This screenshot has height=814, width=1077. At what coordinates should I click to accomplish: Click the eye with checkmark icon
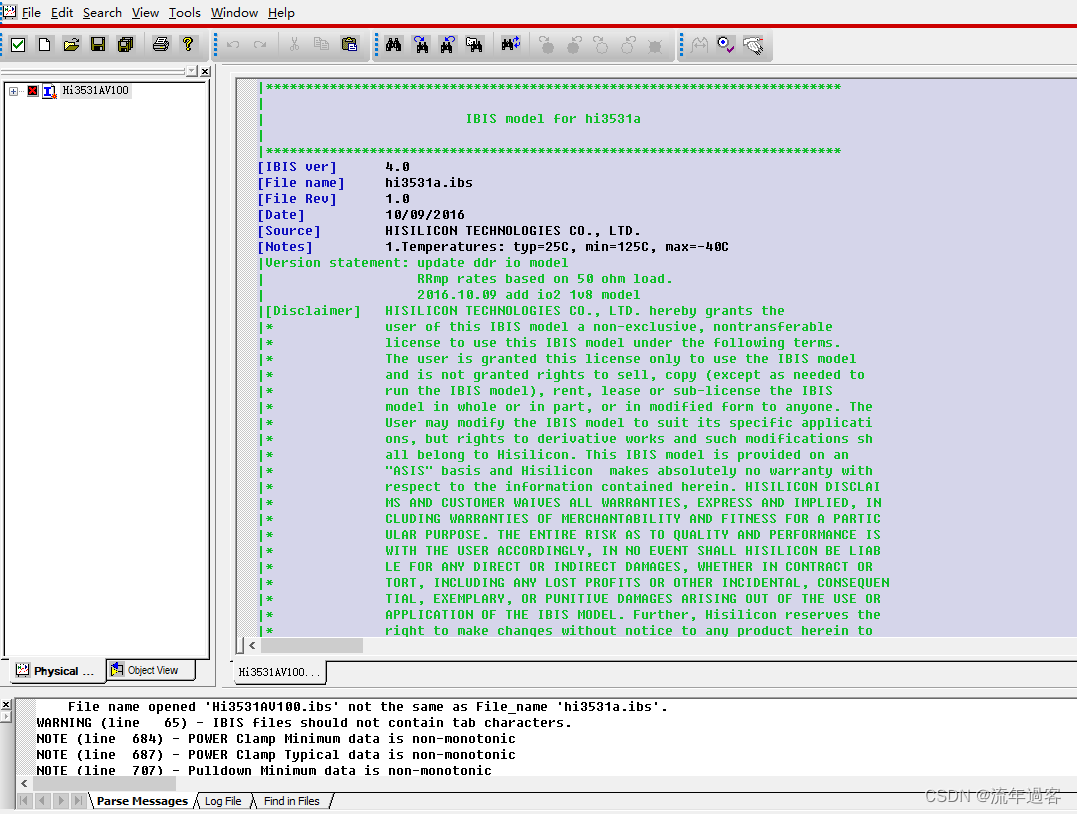coord(725,45)
